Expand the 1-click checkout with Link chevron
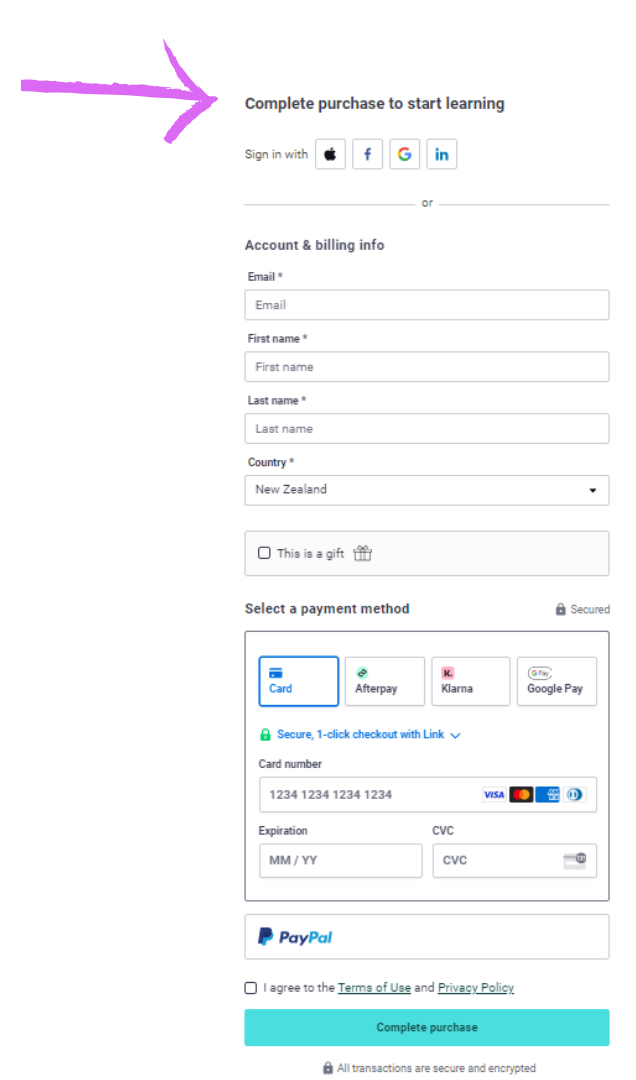 [x=455, y=735]
